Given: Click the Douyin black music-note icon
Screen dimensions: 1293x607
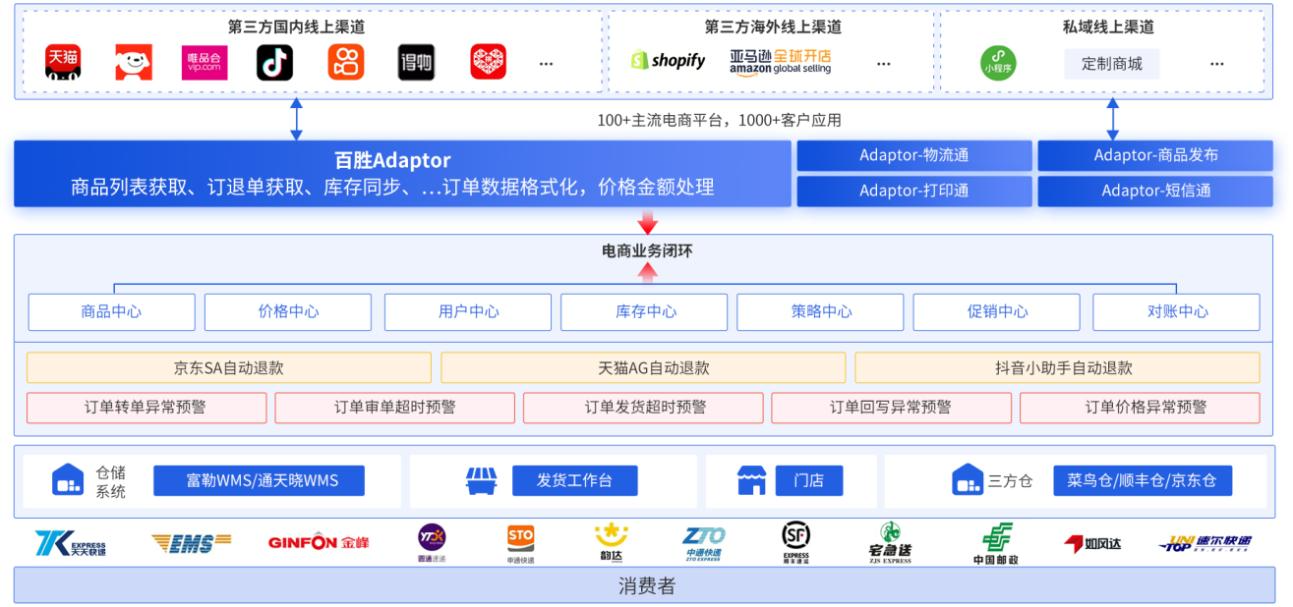Looking at the screenshot, I should pyautogui.click(x=275, y=63).
